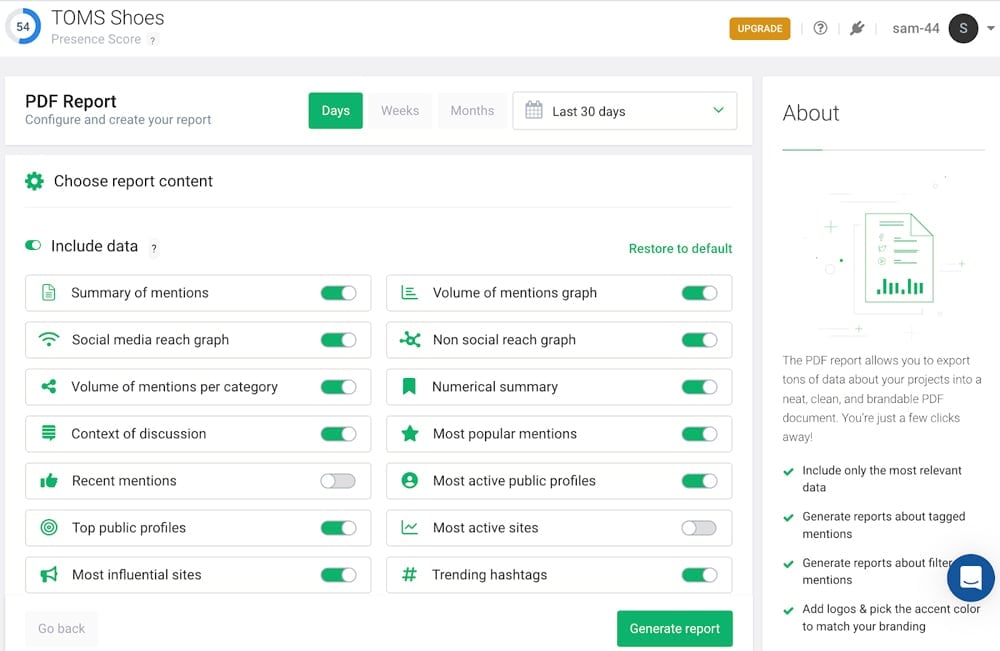Click the About panel heading
1000x651 pixels.
(x=811, y=113)
